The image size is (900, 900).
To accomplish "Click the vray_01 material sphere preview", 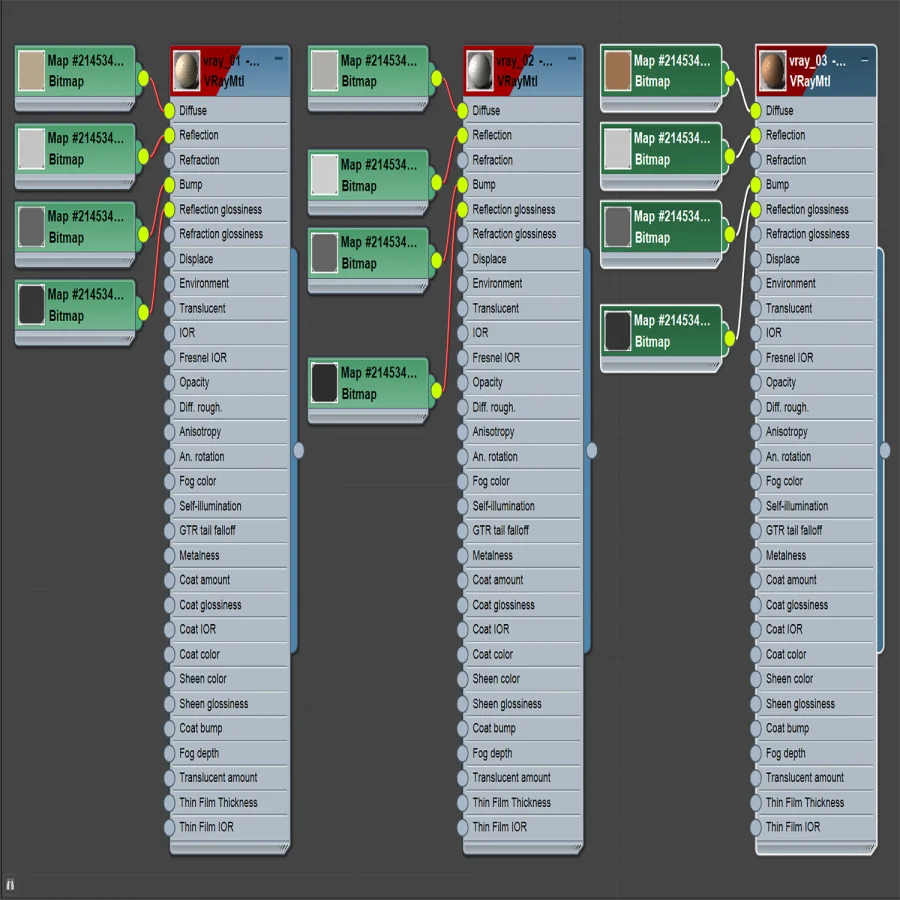I will [x=187, y=71].
